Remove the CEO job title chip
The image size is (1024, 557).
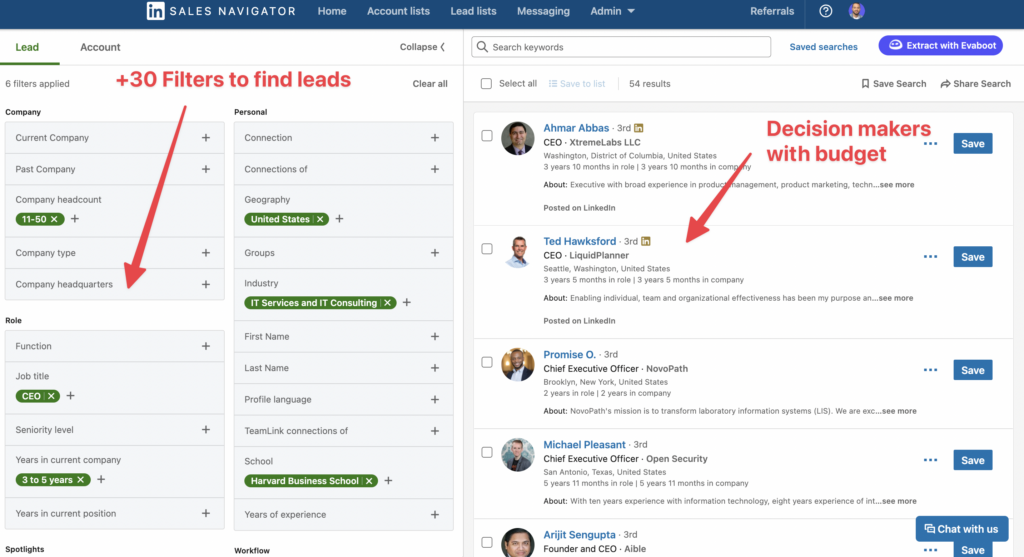click(51, 396)
